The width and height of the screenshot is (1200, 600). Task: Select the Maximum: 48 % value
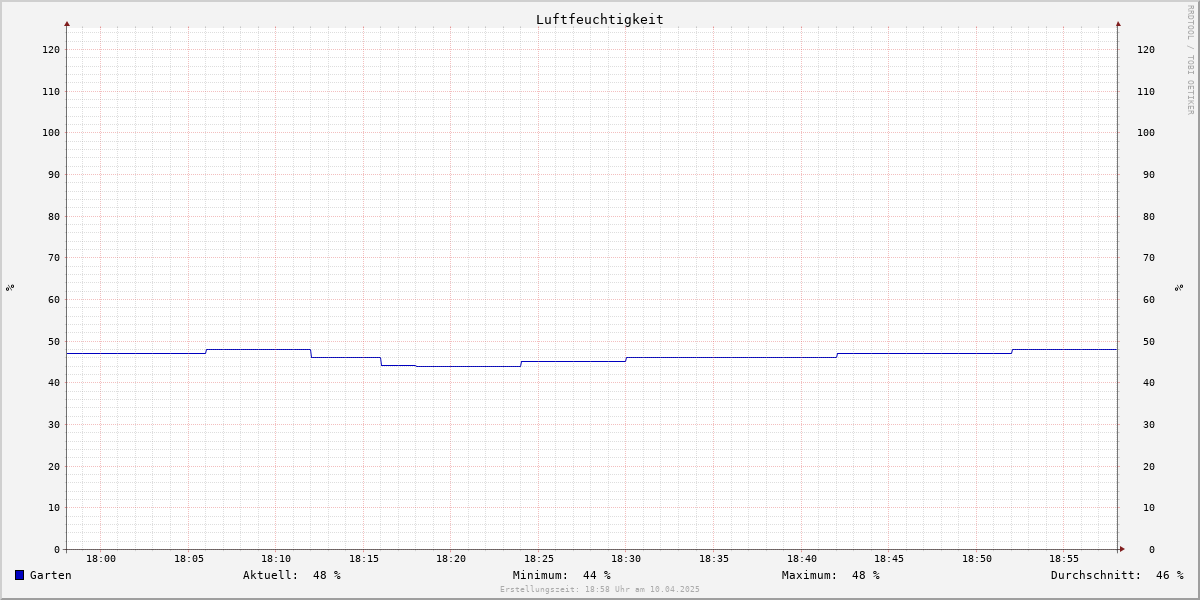coord(831,575)
